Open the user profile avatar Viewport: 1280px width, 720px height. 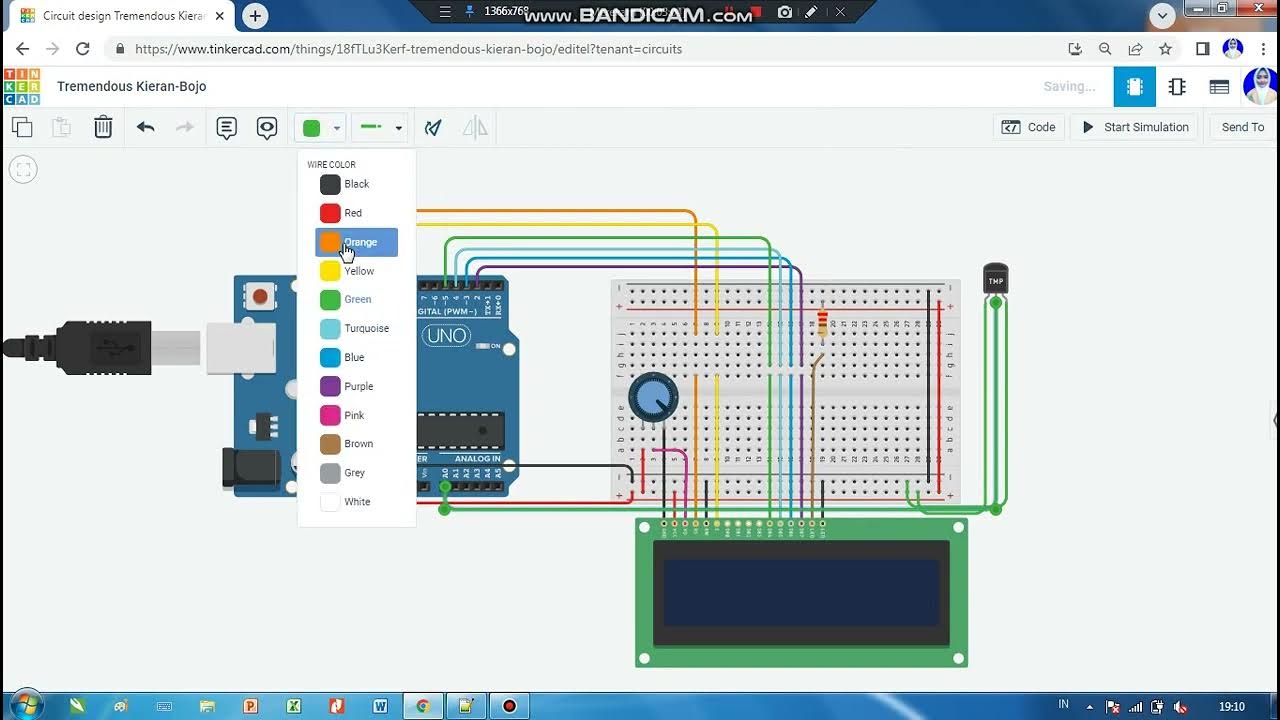click(x=1260, y=86)
